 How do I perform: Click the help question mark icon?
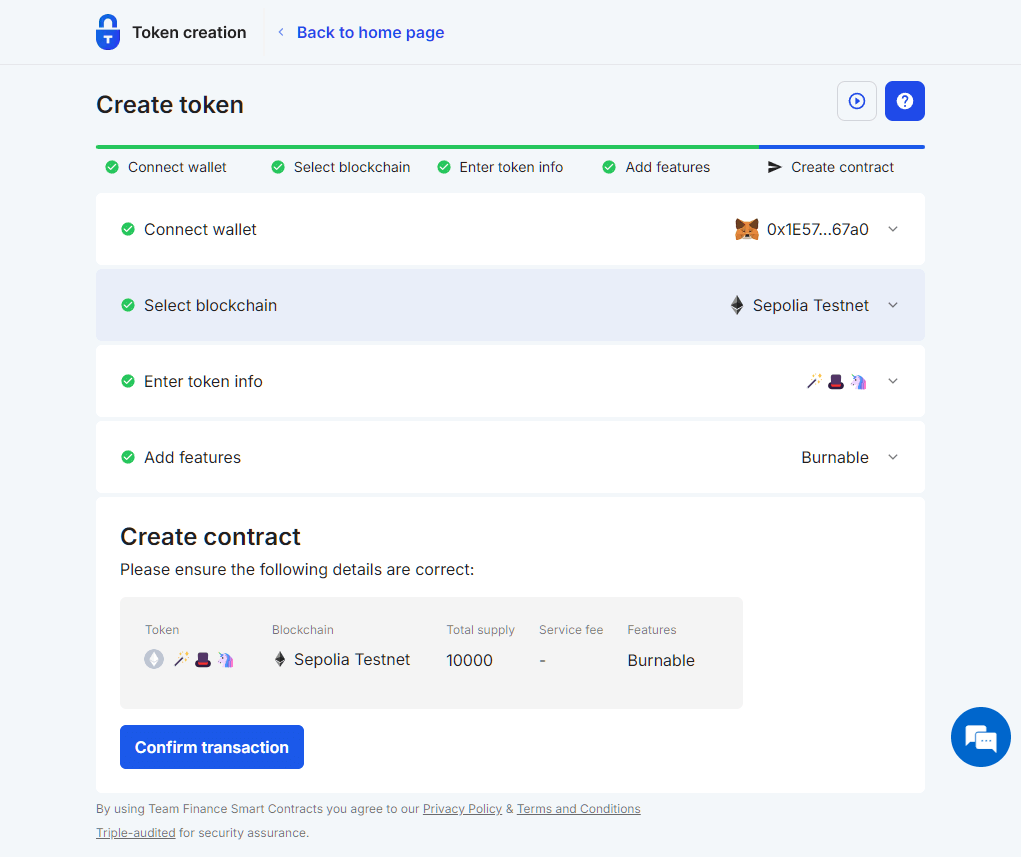coord(904,101)
